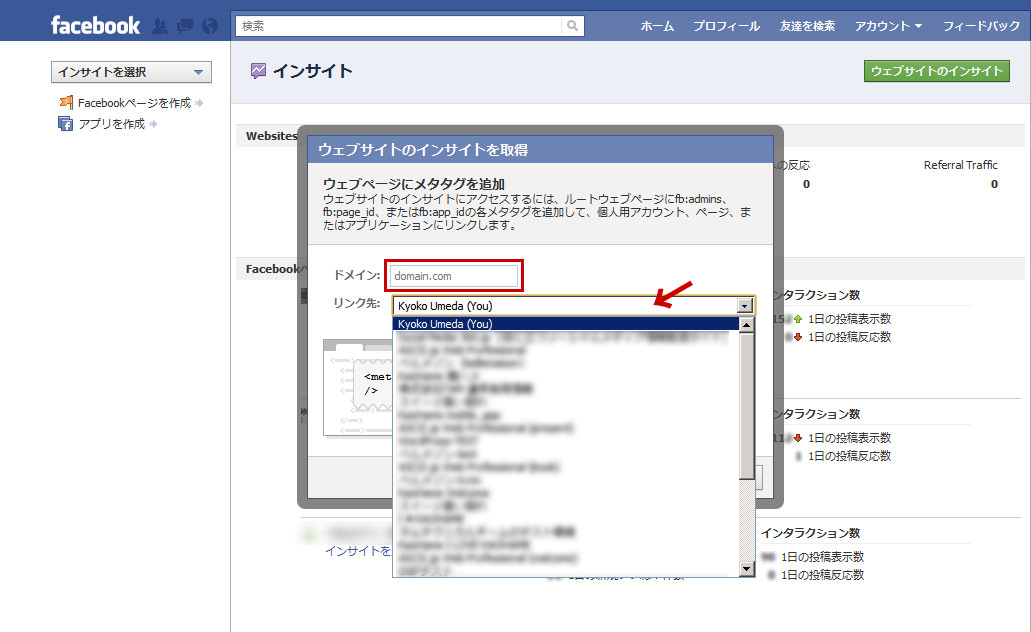Viewport: 1031px width, 632px height.
Task: Click the dropdown list scroll up arrow
Action: pos(746,325)
